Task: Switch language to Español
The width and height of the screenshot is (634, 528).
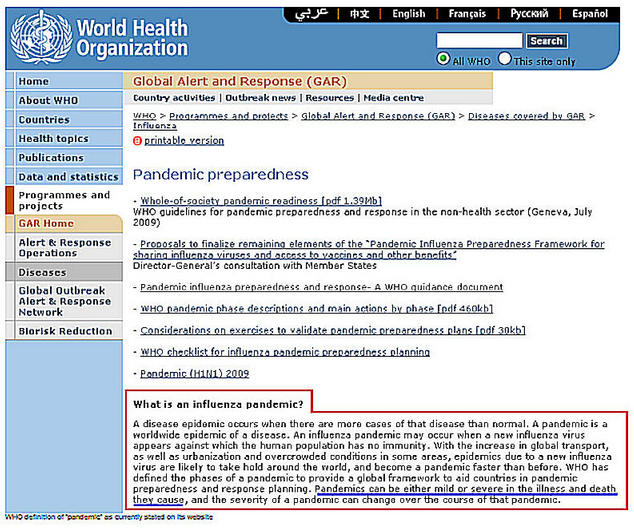Action: pyautogui.click(x=590, y=14)
